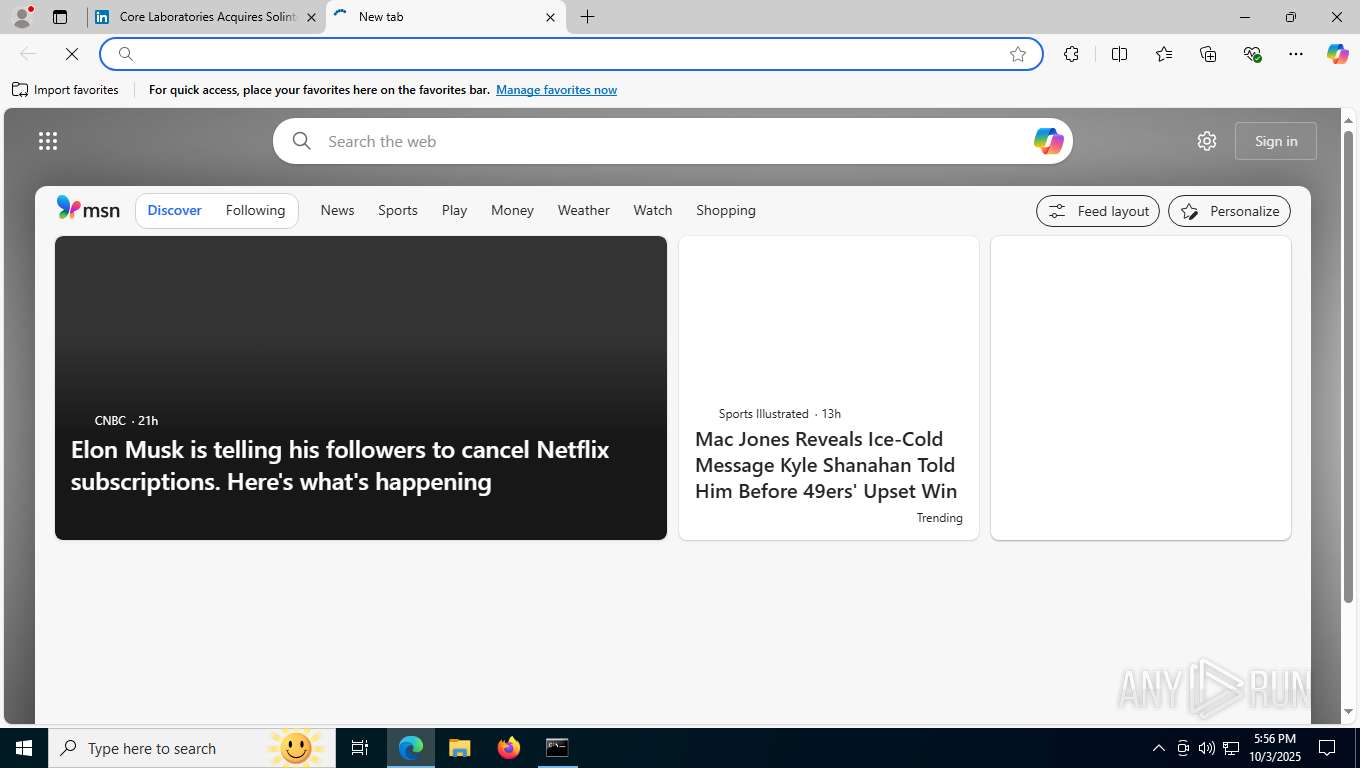Open Settings and more ellipsis menu
This screenshot has width=1360, height=768.
(1296, 54)
